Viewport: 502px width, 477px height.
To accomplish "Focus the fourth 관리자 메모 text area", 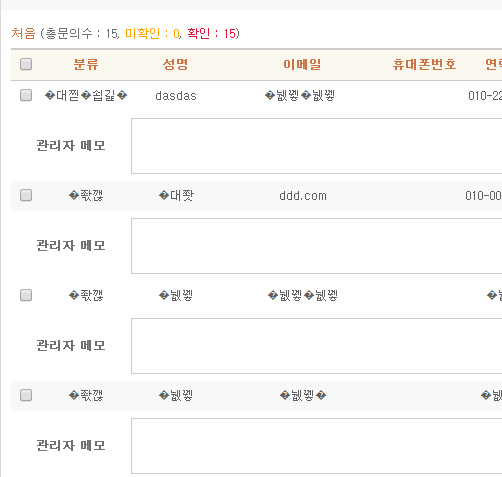I will tap(317, 446).
